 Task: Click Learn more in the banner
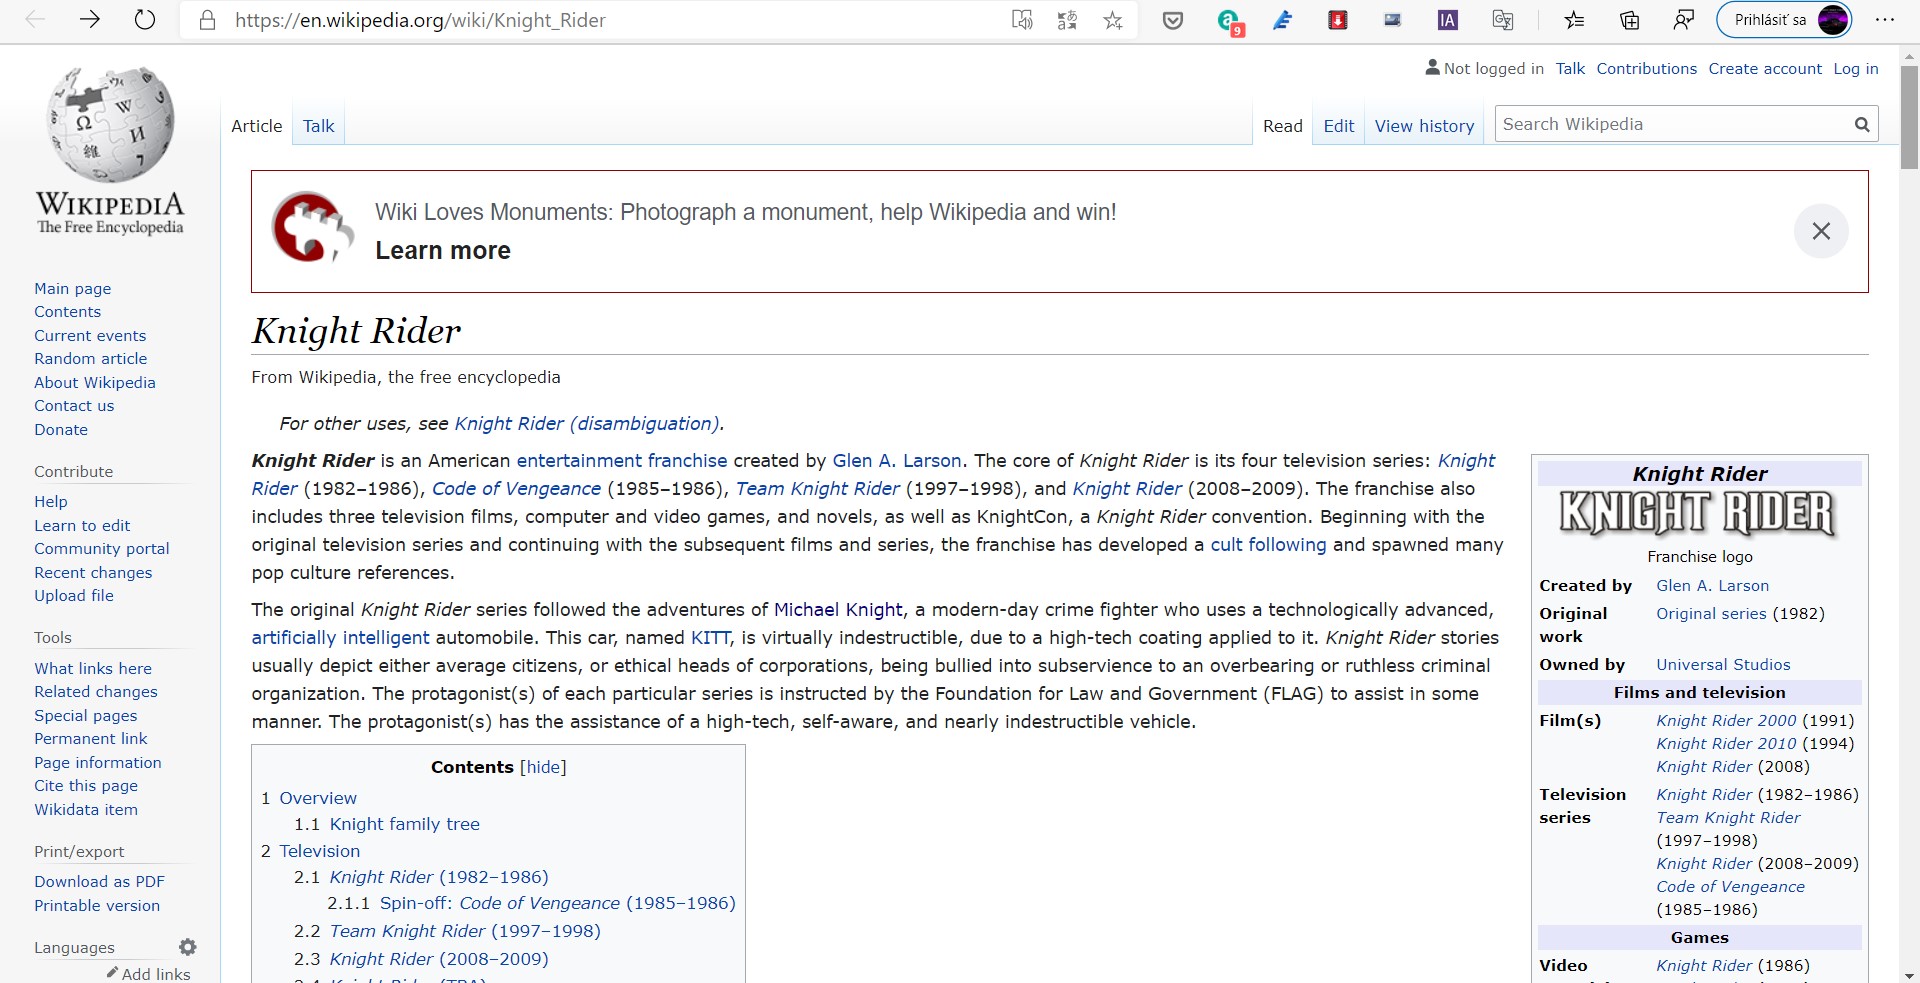click(443, 250)
